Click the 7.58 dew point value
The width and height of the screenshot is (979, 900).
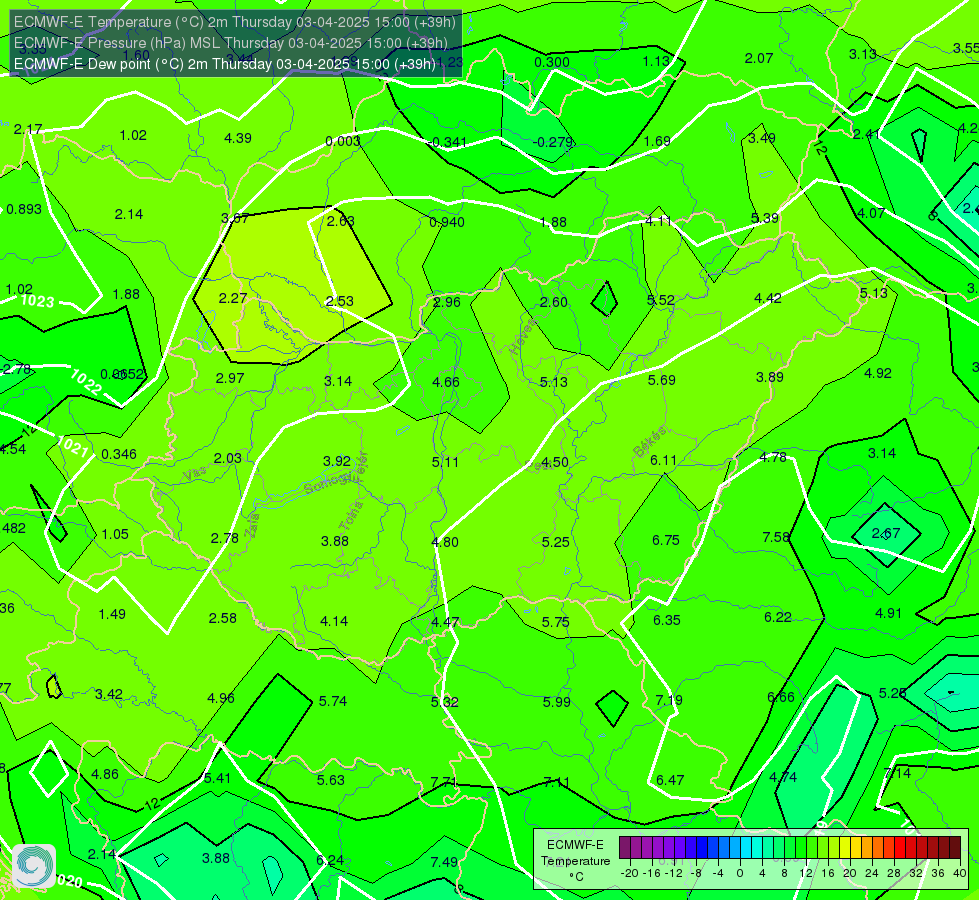(776, 537)
